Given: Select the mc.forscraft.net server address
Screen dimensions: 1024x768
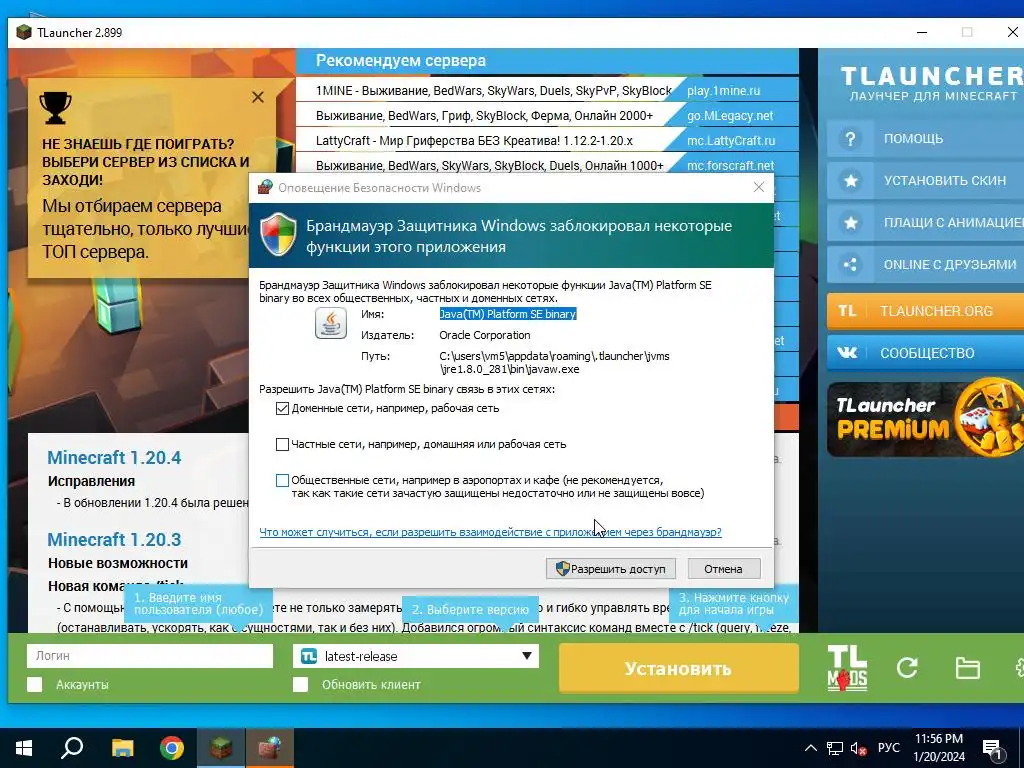Looking at the screenshot, I should [730, 165].
